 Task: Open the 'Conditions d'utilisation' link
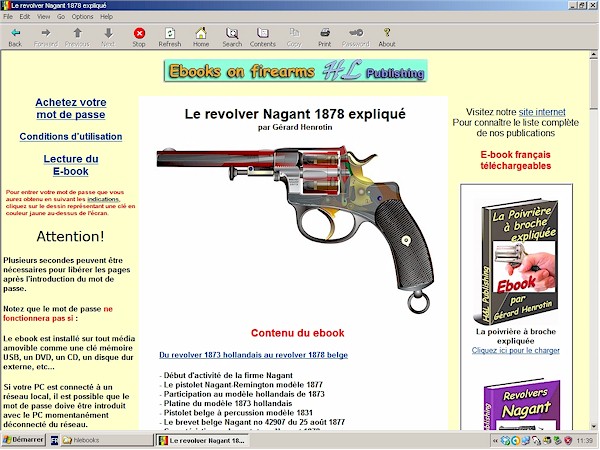[71, 137]
